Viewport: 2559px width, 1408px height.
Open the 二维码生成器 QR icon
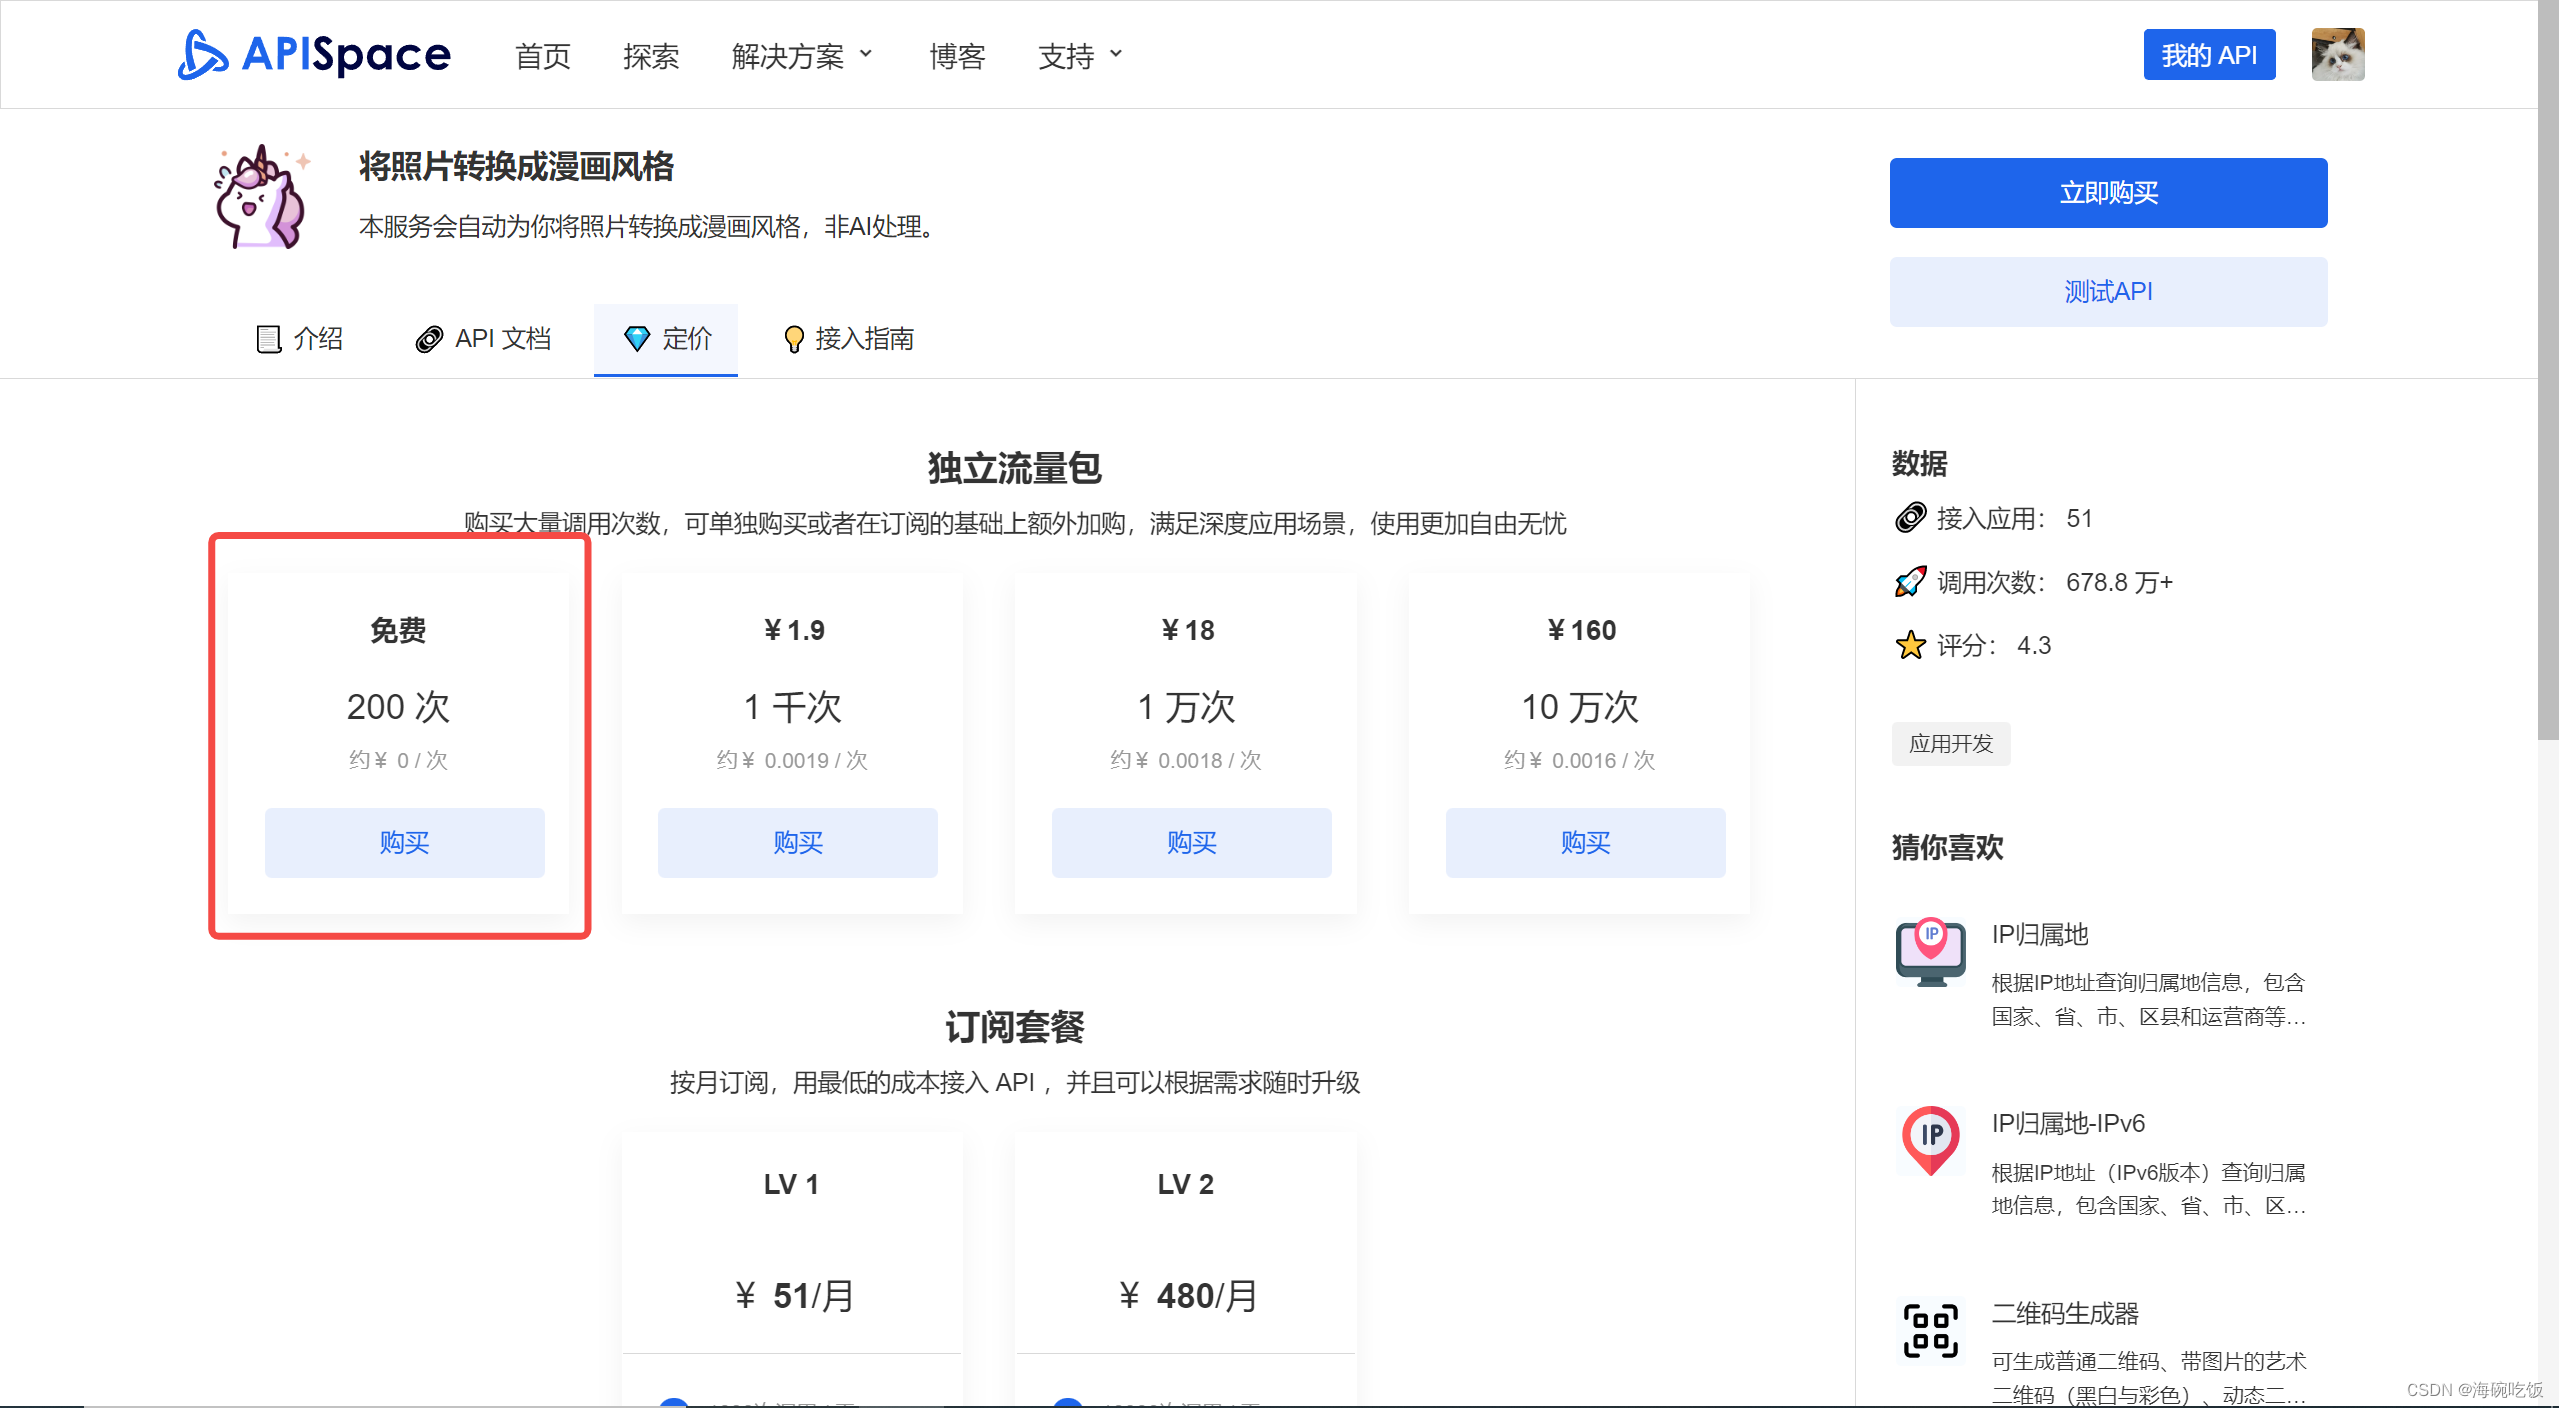click(x=1930, y=1331)
